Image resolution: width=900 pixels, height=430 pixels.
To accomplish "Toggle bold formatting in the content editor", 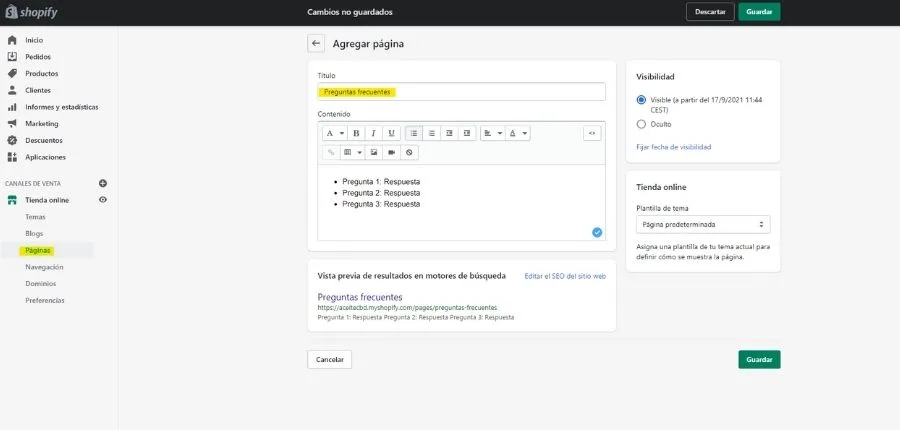I will [x=356, y=133].
